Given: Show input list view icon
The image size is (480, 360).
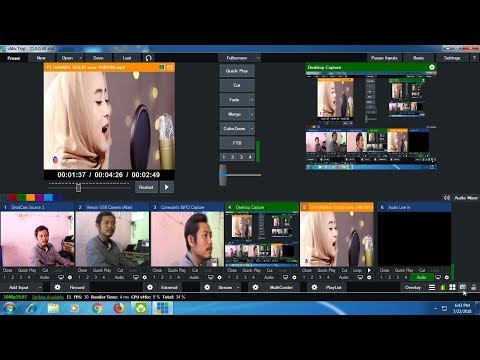Looking at the screenshot, I should (x=432, y=287).
